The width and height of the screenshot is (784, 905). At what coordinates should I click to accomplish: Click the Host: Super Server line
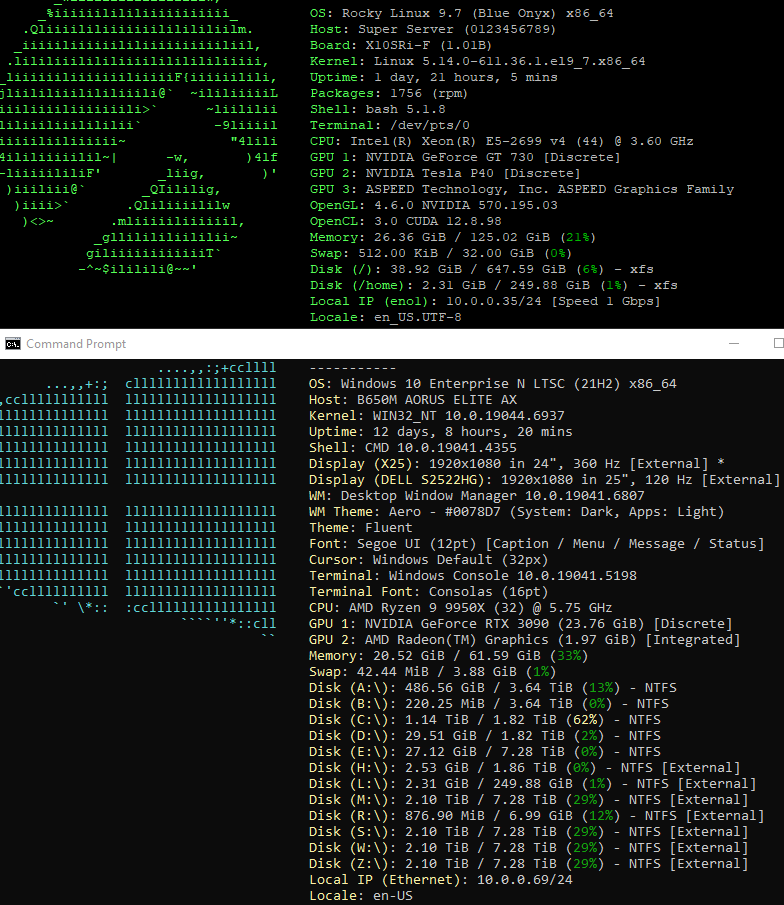coord(432,29)
